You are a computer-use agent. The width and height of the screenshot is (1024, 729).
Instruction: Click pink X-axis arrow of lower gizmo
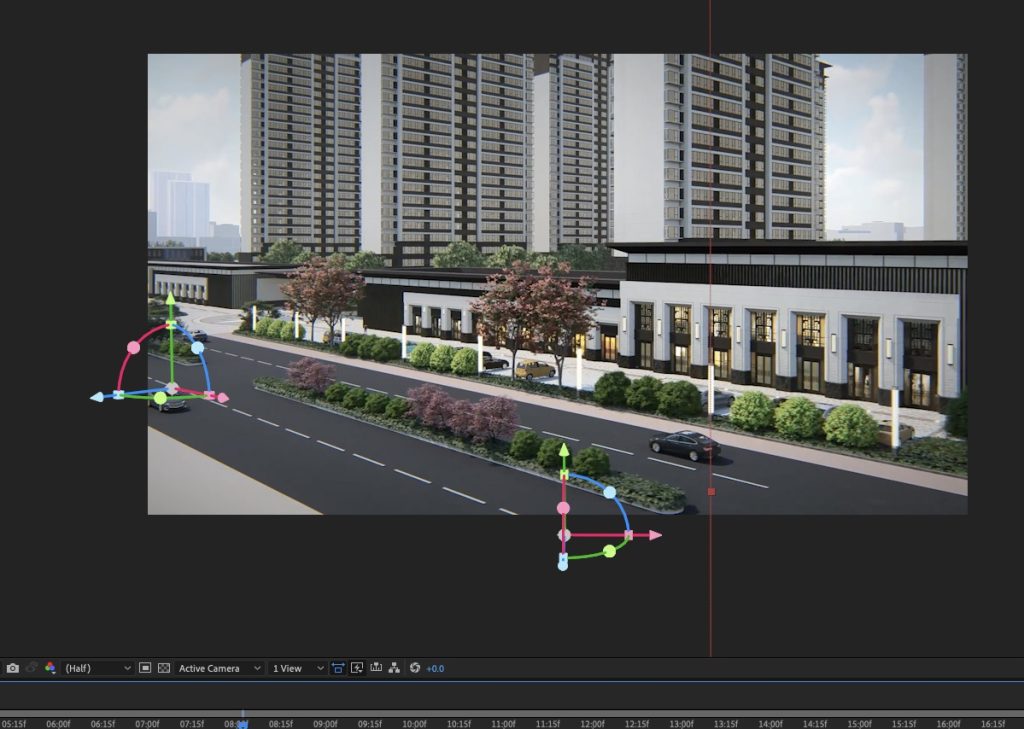pos(655,535)
